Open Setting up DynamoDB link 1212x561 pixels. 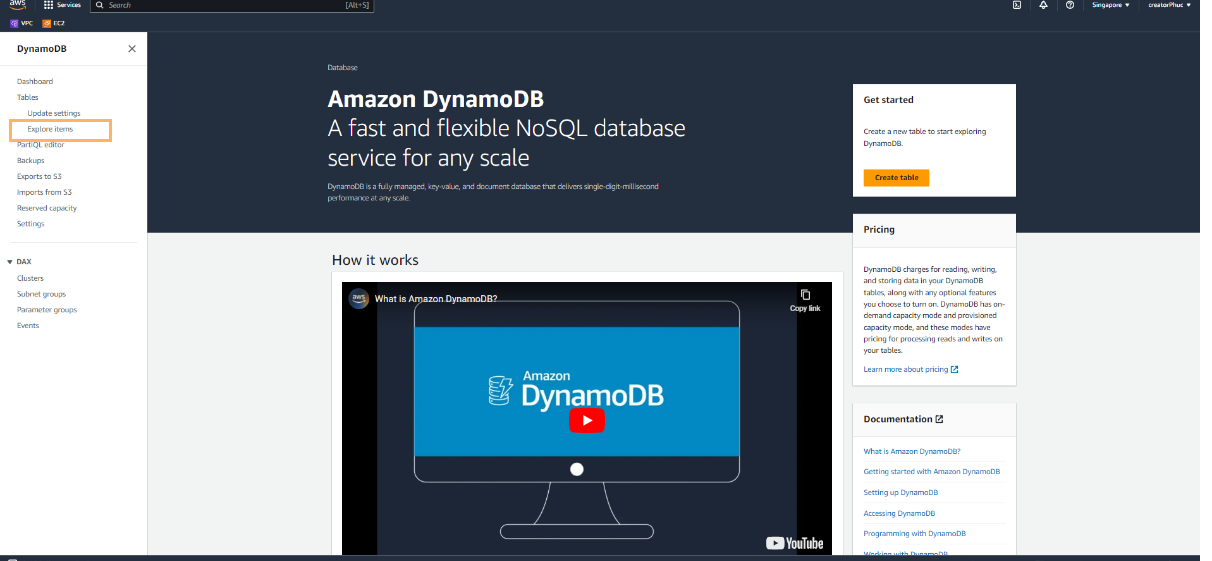click(901, 492)
